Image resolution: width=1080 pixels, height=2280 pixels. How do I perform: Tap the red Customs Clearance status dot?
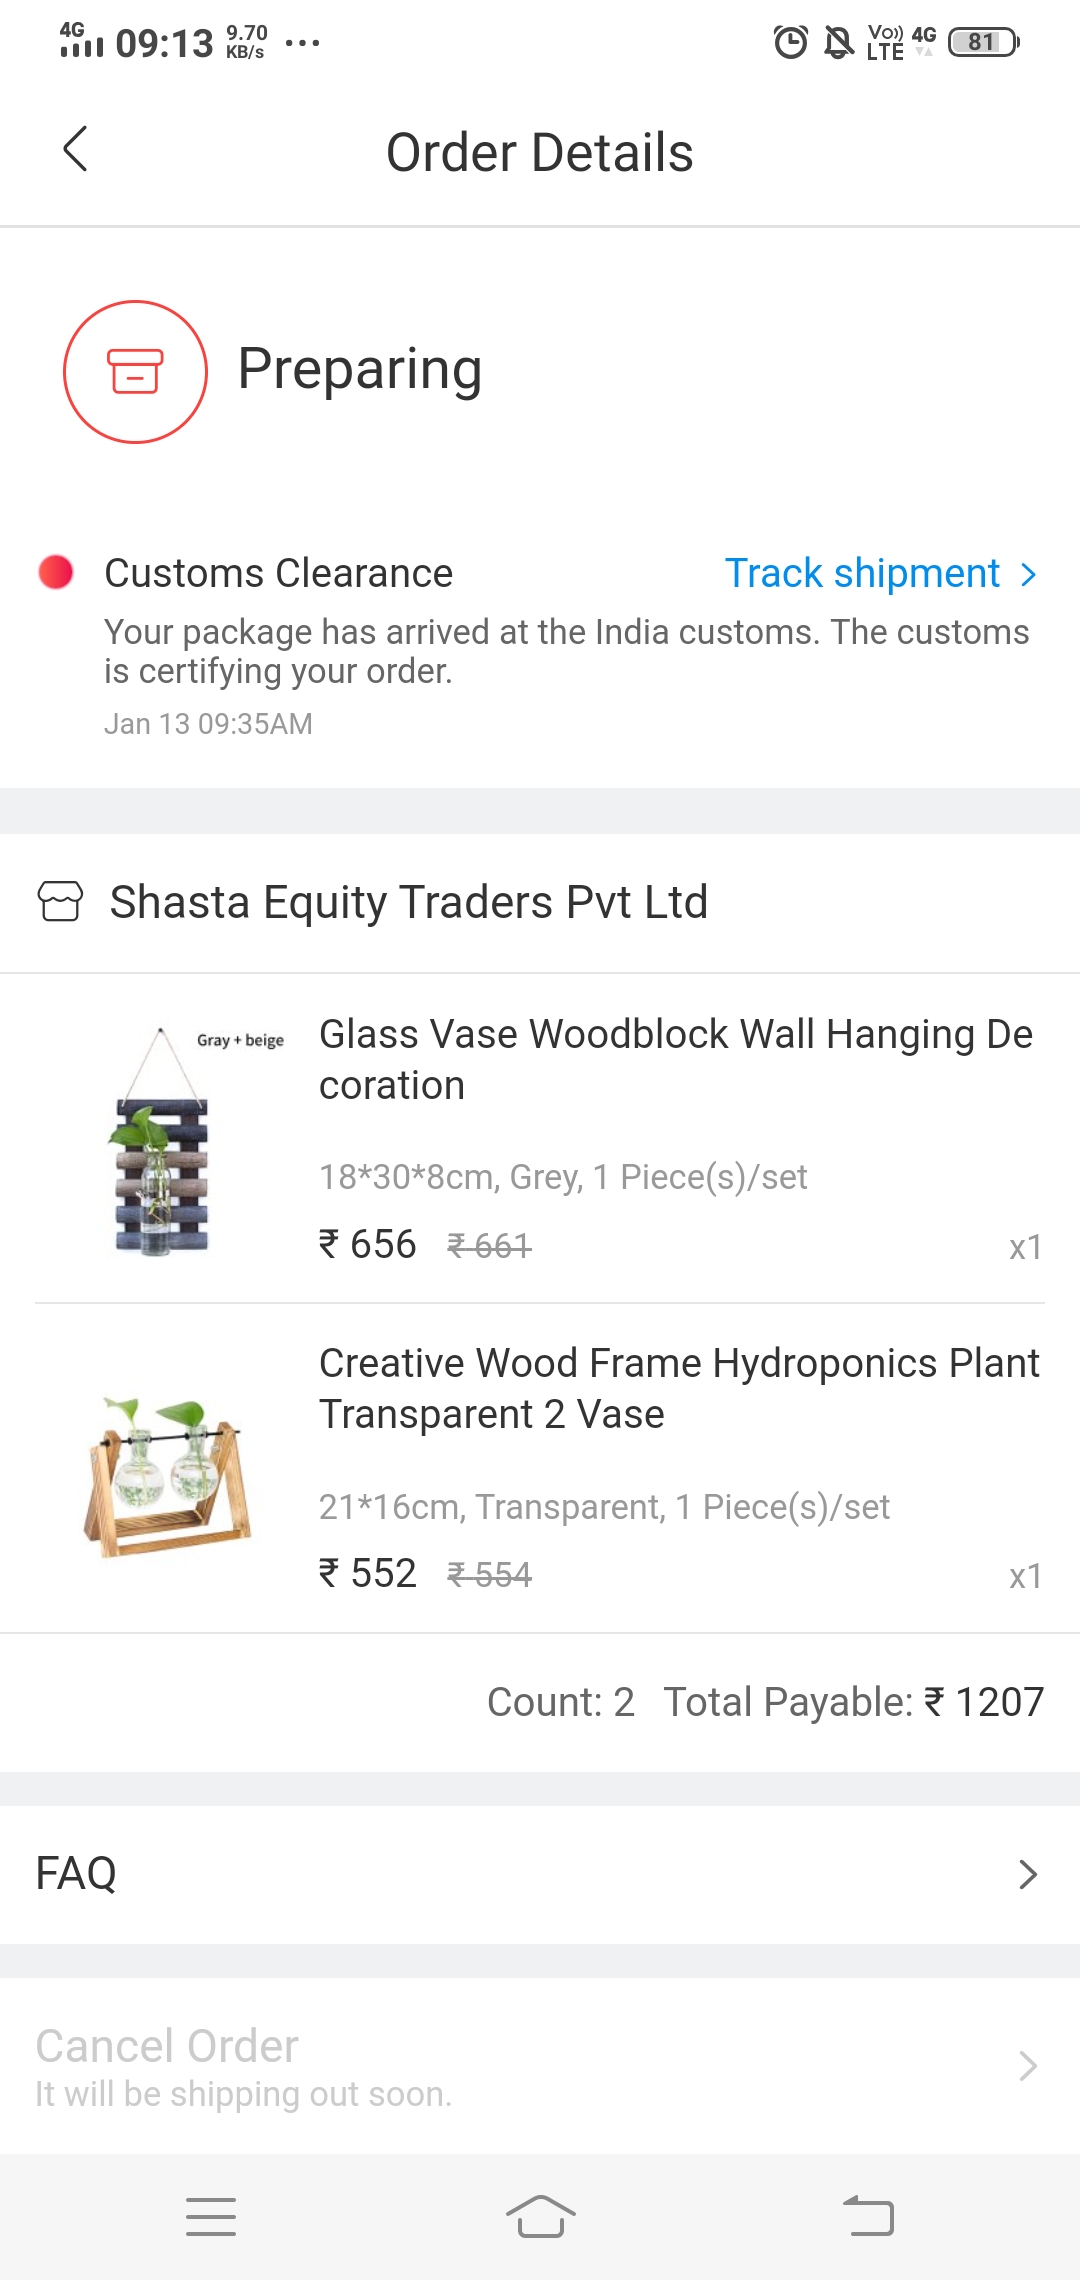(x=56, y=572)
